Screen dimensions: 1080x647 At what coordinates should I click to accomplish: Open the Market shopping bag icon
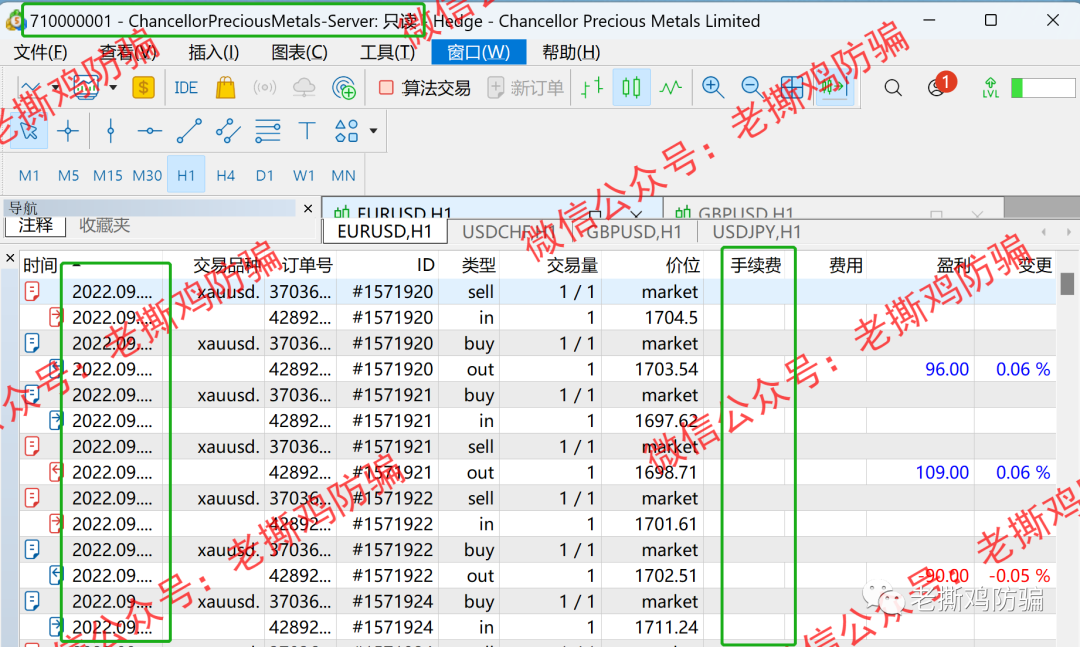(x=225, y=88)
